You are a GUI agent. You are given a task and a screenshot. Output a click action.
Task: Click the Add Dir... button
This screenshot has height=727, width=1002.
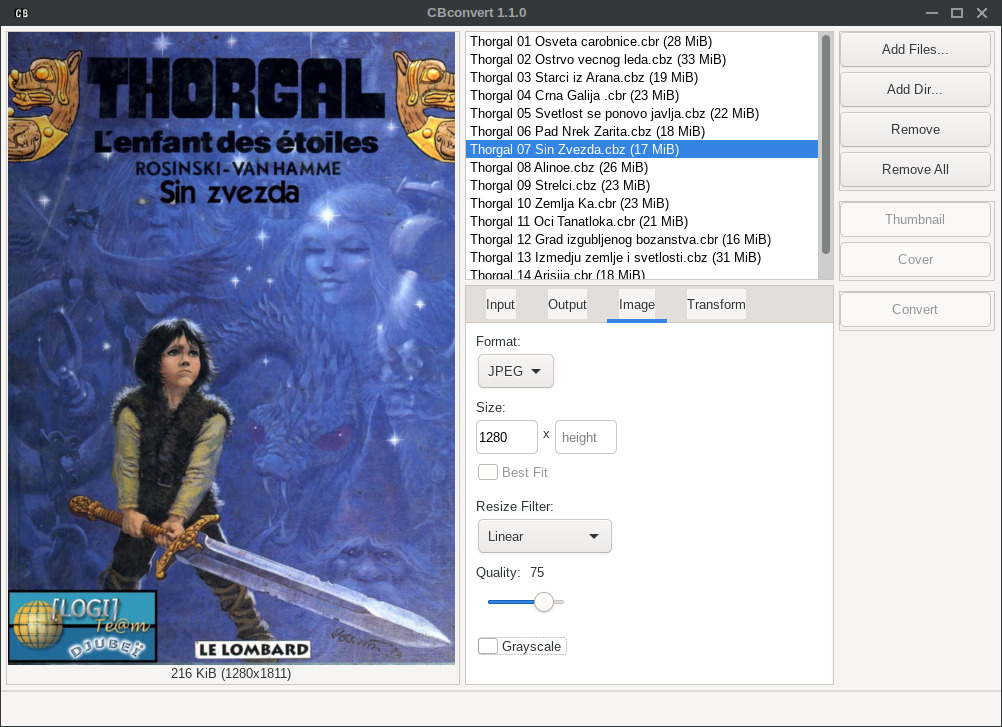click(x=914, y=89)
